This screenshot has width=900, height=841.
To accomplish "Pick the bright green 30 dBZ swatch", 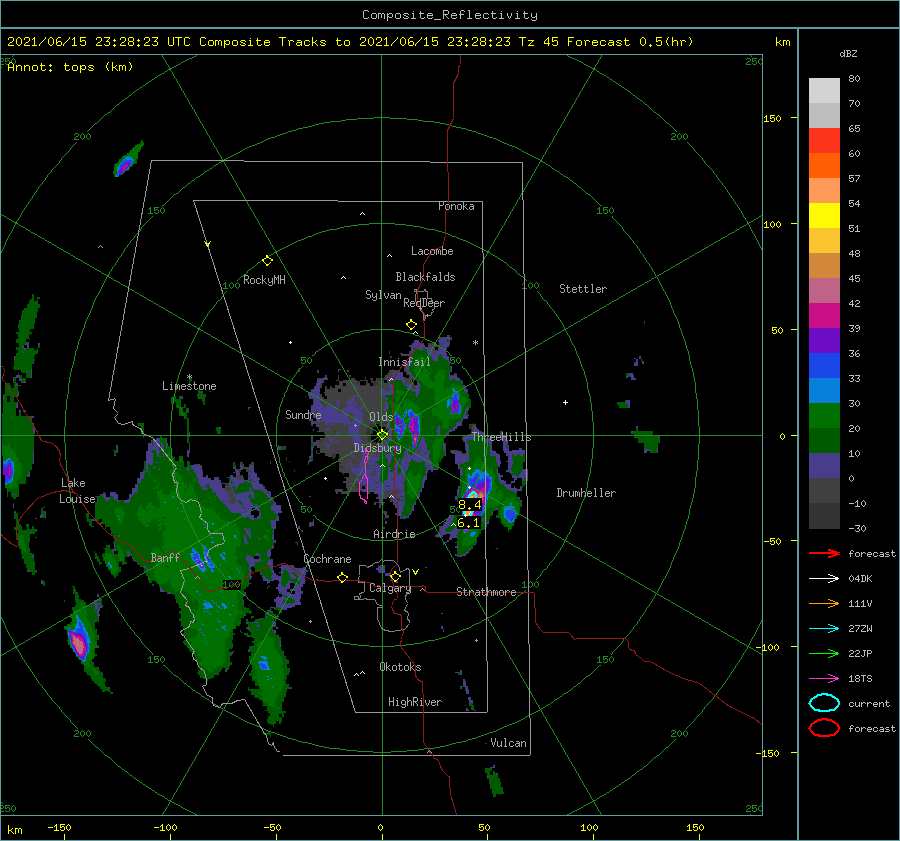I will point(824,415).
